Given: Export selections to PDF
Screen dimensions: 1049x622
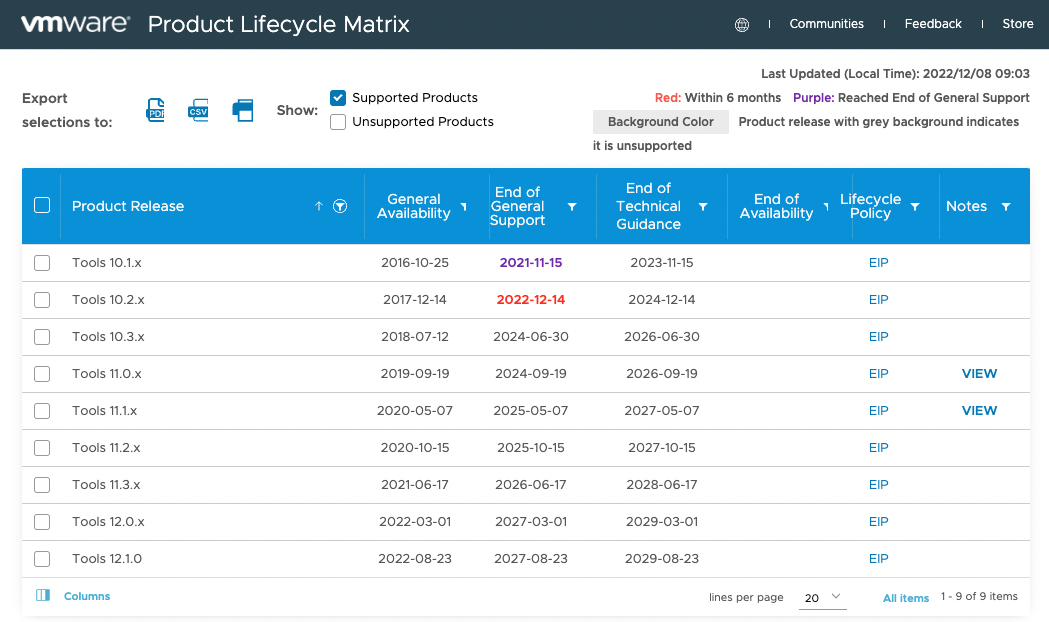Looking at the screenshot, I should pos(155,110).
